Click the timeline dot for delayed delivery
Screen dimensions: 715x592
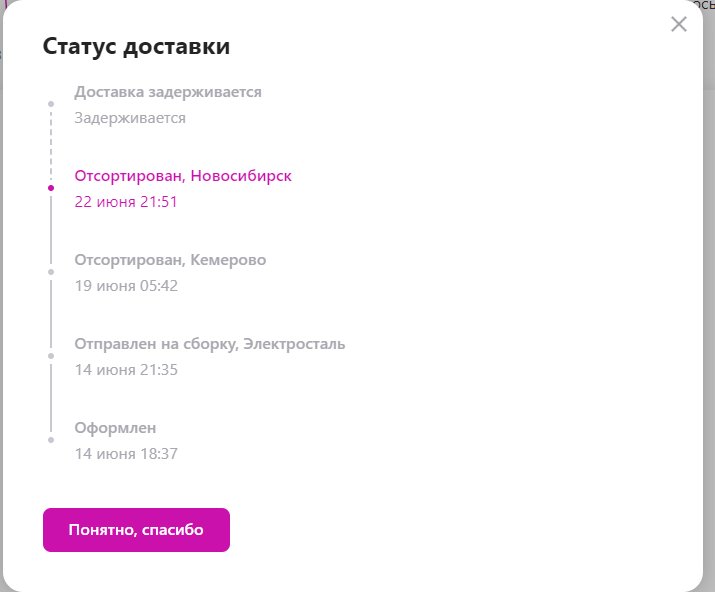click(x=51, y=103)
